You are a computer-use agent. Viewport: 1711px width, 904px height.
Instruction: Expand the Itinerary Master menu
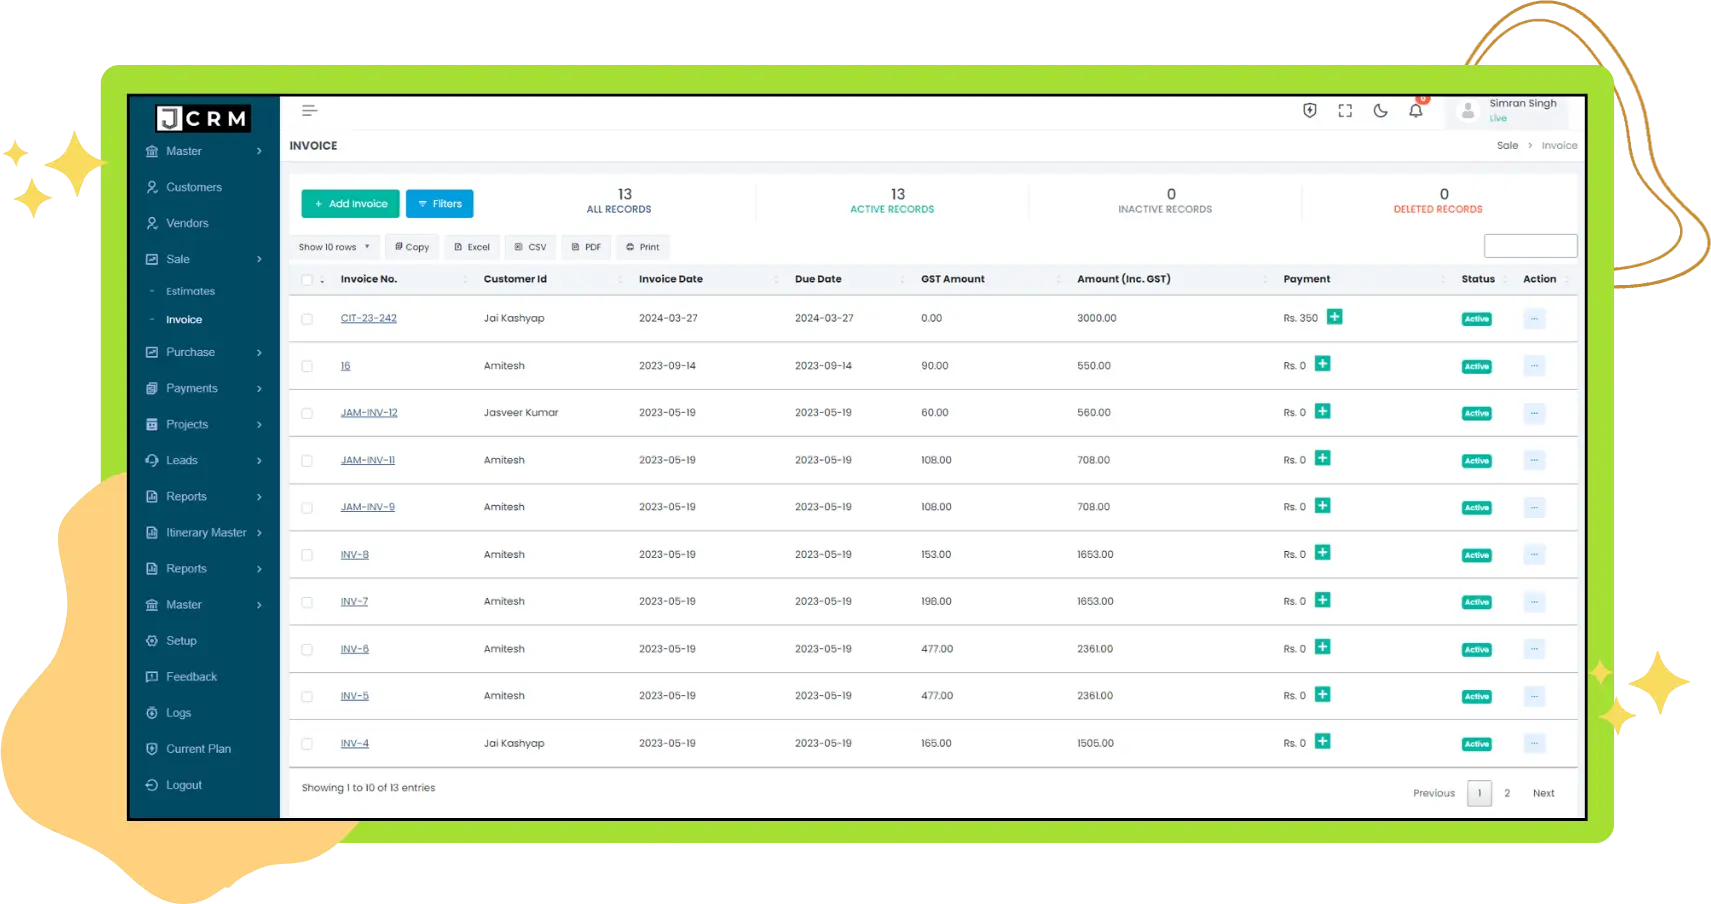(204, 532)
